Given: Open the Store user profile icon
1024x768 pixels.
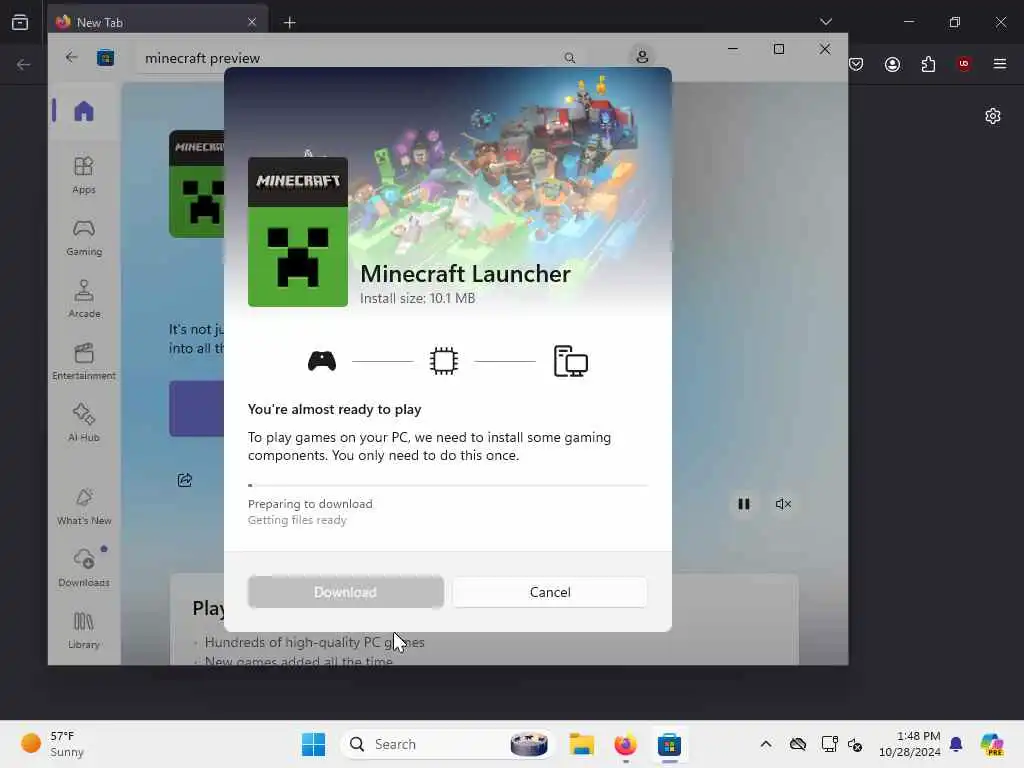Looking at the screenshot, I should (x=642, y=57).
